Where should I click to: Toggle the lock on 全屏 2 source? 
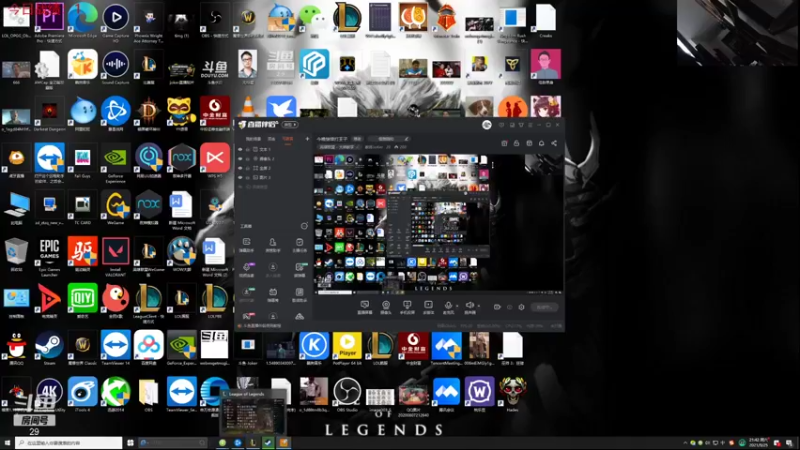pos(248,168)
